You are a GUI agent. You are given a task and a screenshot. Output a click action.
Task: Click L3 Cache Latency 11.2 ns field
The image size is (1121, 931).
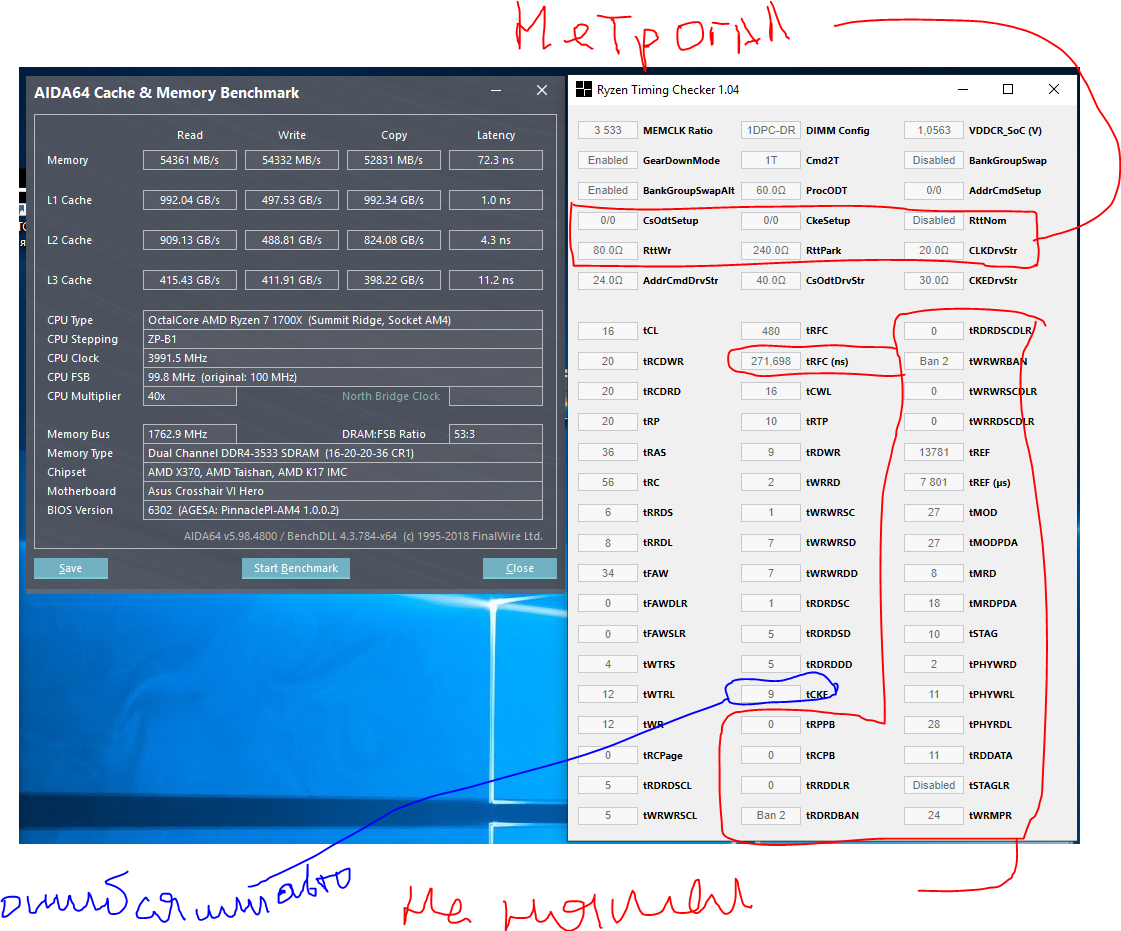click(x=495, y=280)
